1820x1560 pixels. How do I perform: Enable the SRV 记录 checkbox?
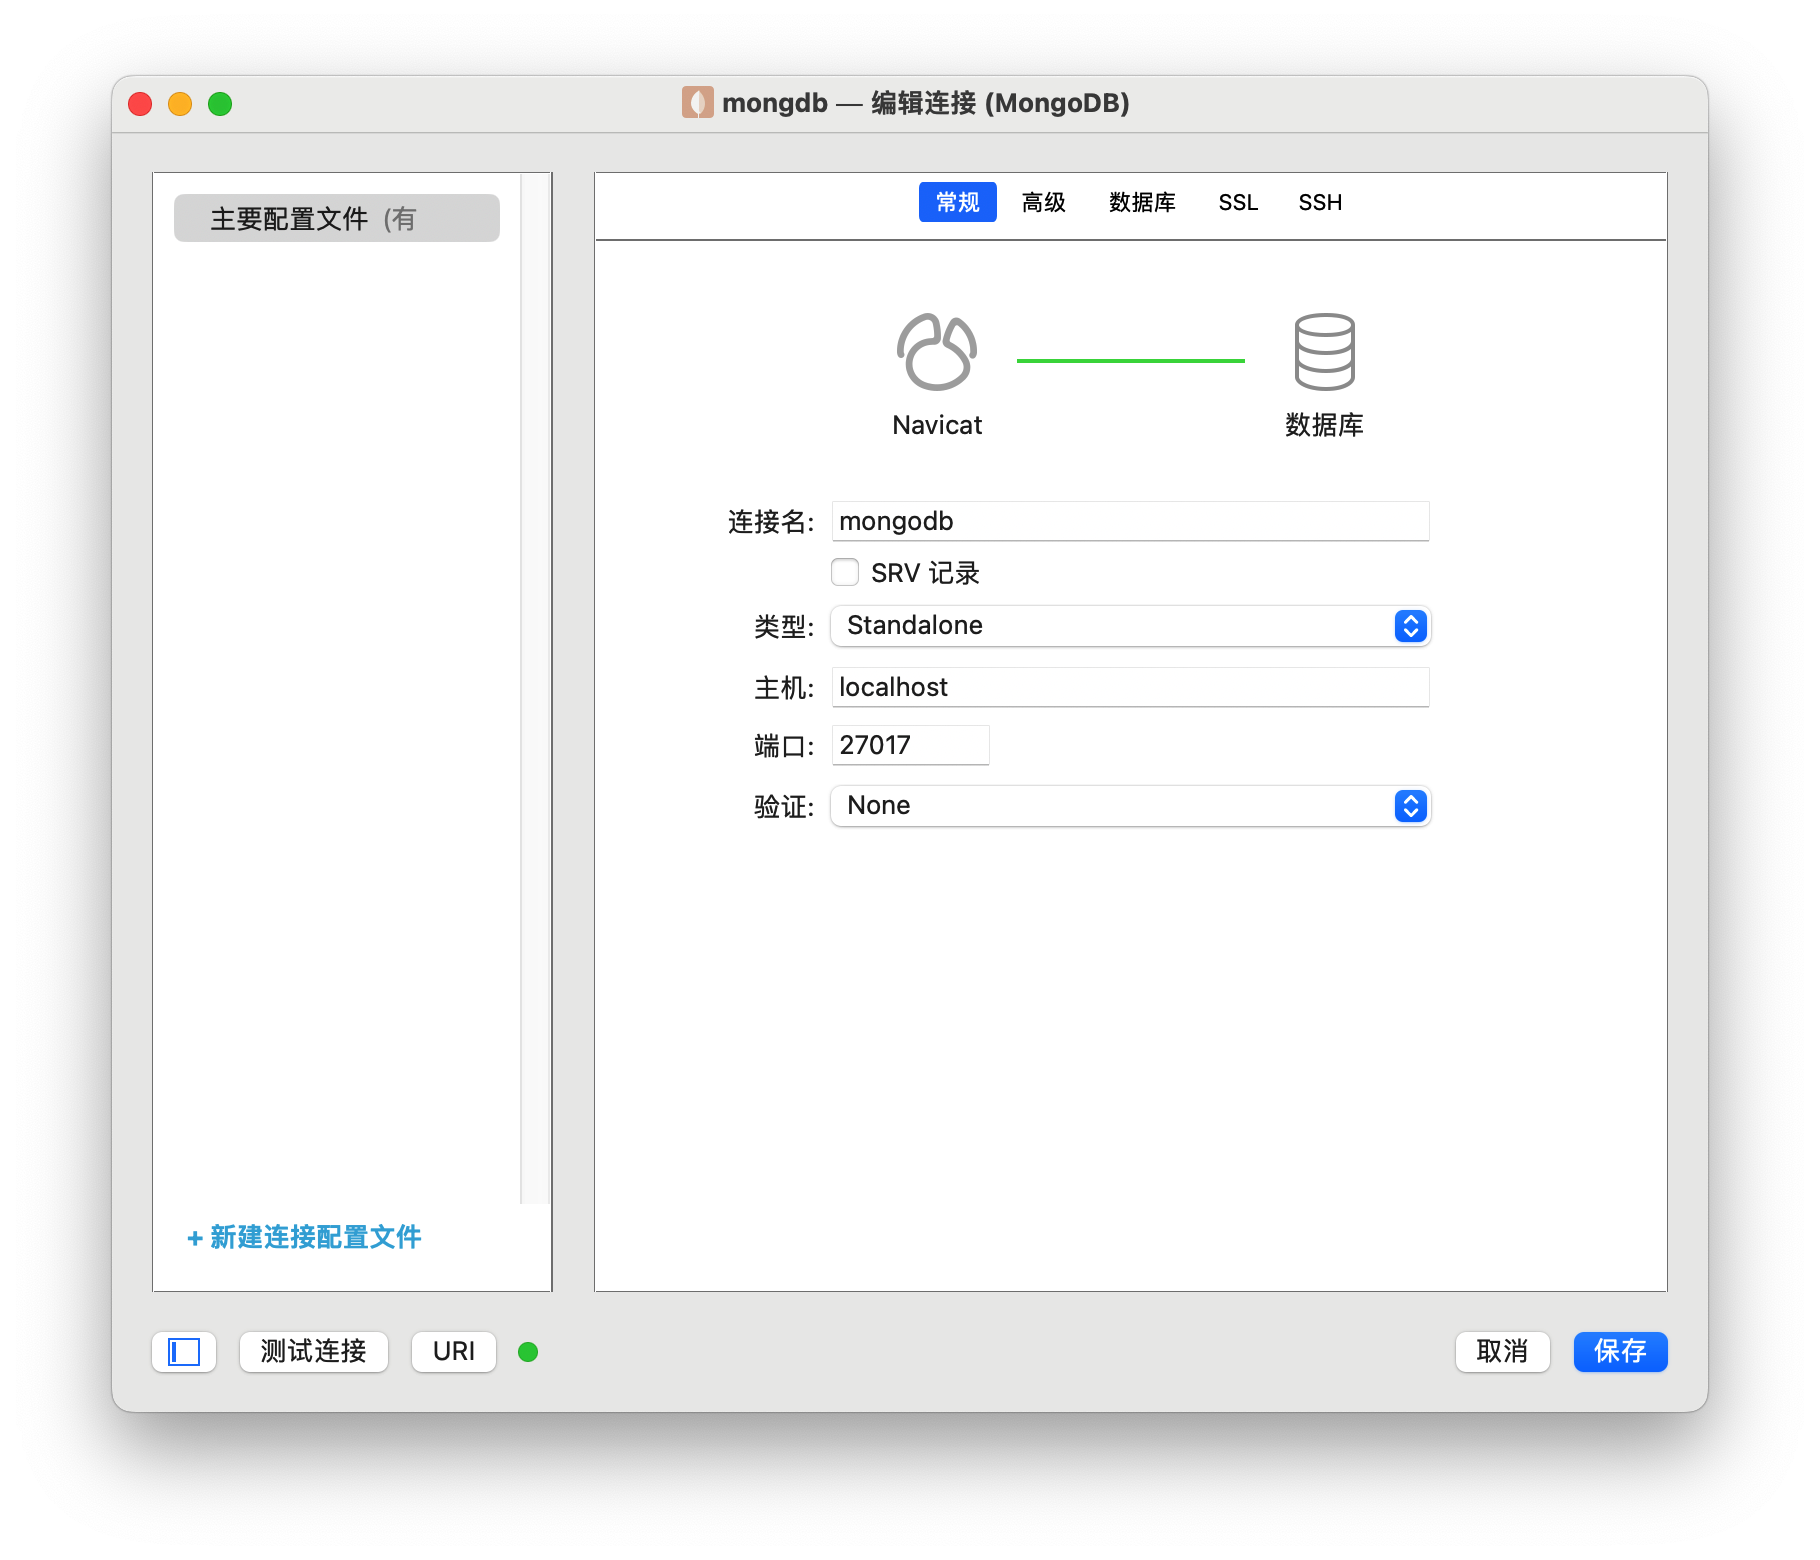(x=845, y=572)
